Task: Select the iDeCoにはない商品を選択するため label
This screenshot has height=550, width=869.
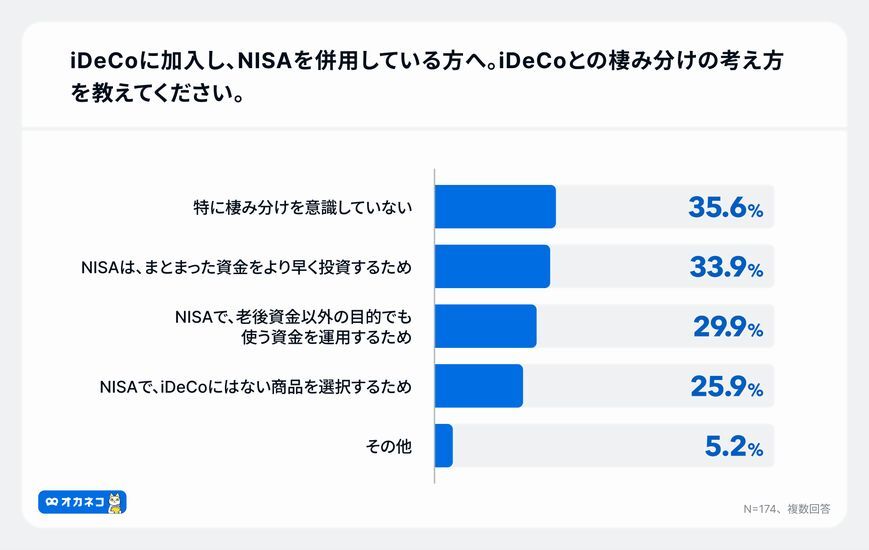Action: [x=255, y=386]
